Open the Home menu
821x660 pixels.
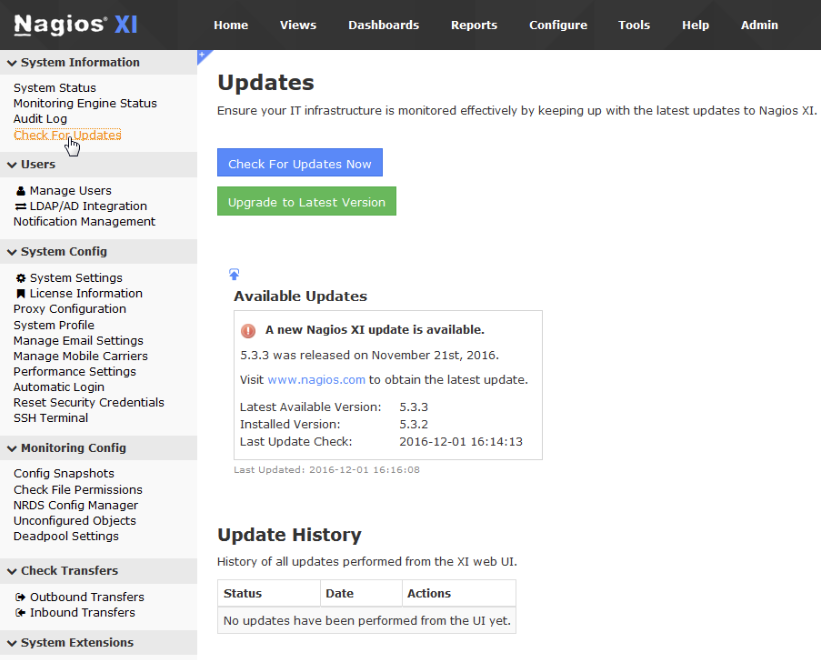pyautogui.click(x=231, y=25)
